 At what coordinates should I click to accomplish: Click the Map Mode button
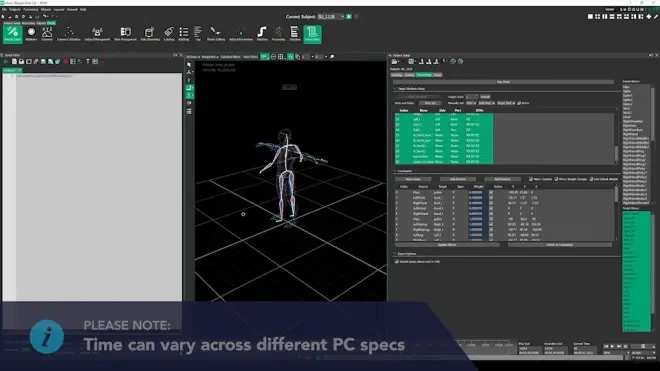(x=503, y=82)
